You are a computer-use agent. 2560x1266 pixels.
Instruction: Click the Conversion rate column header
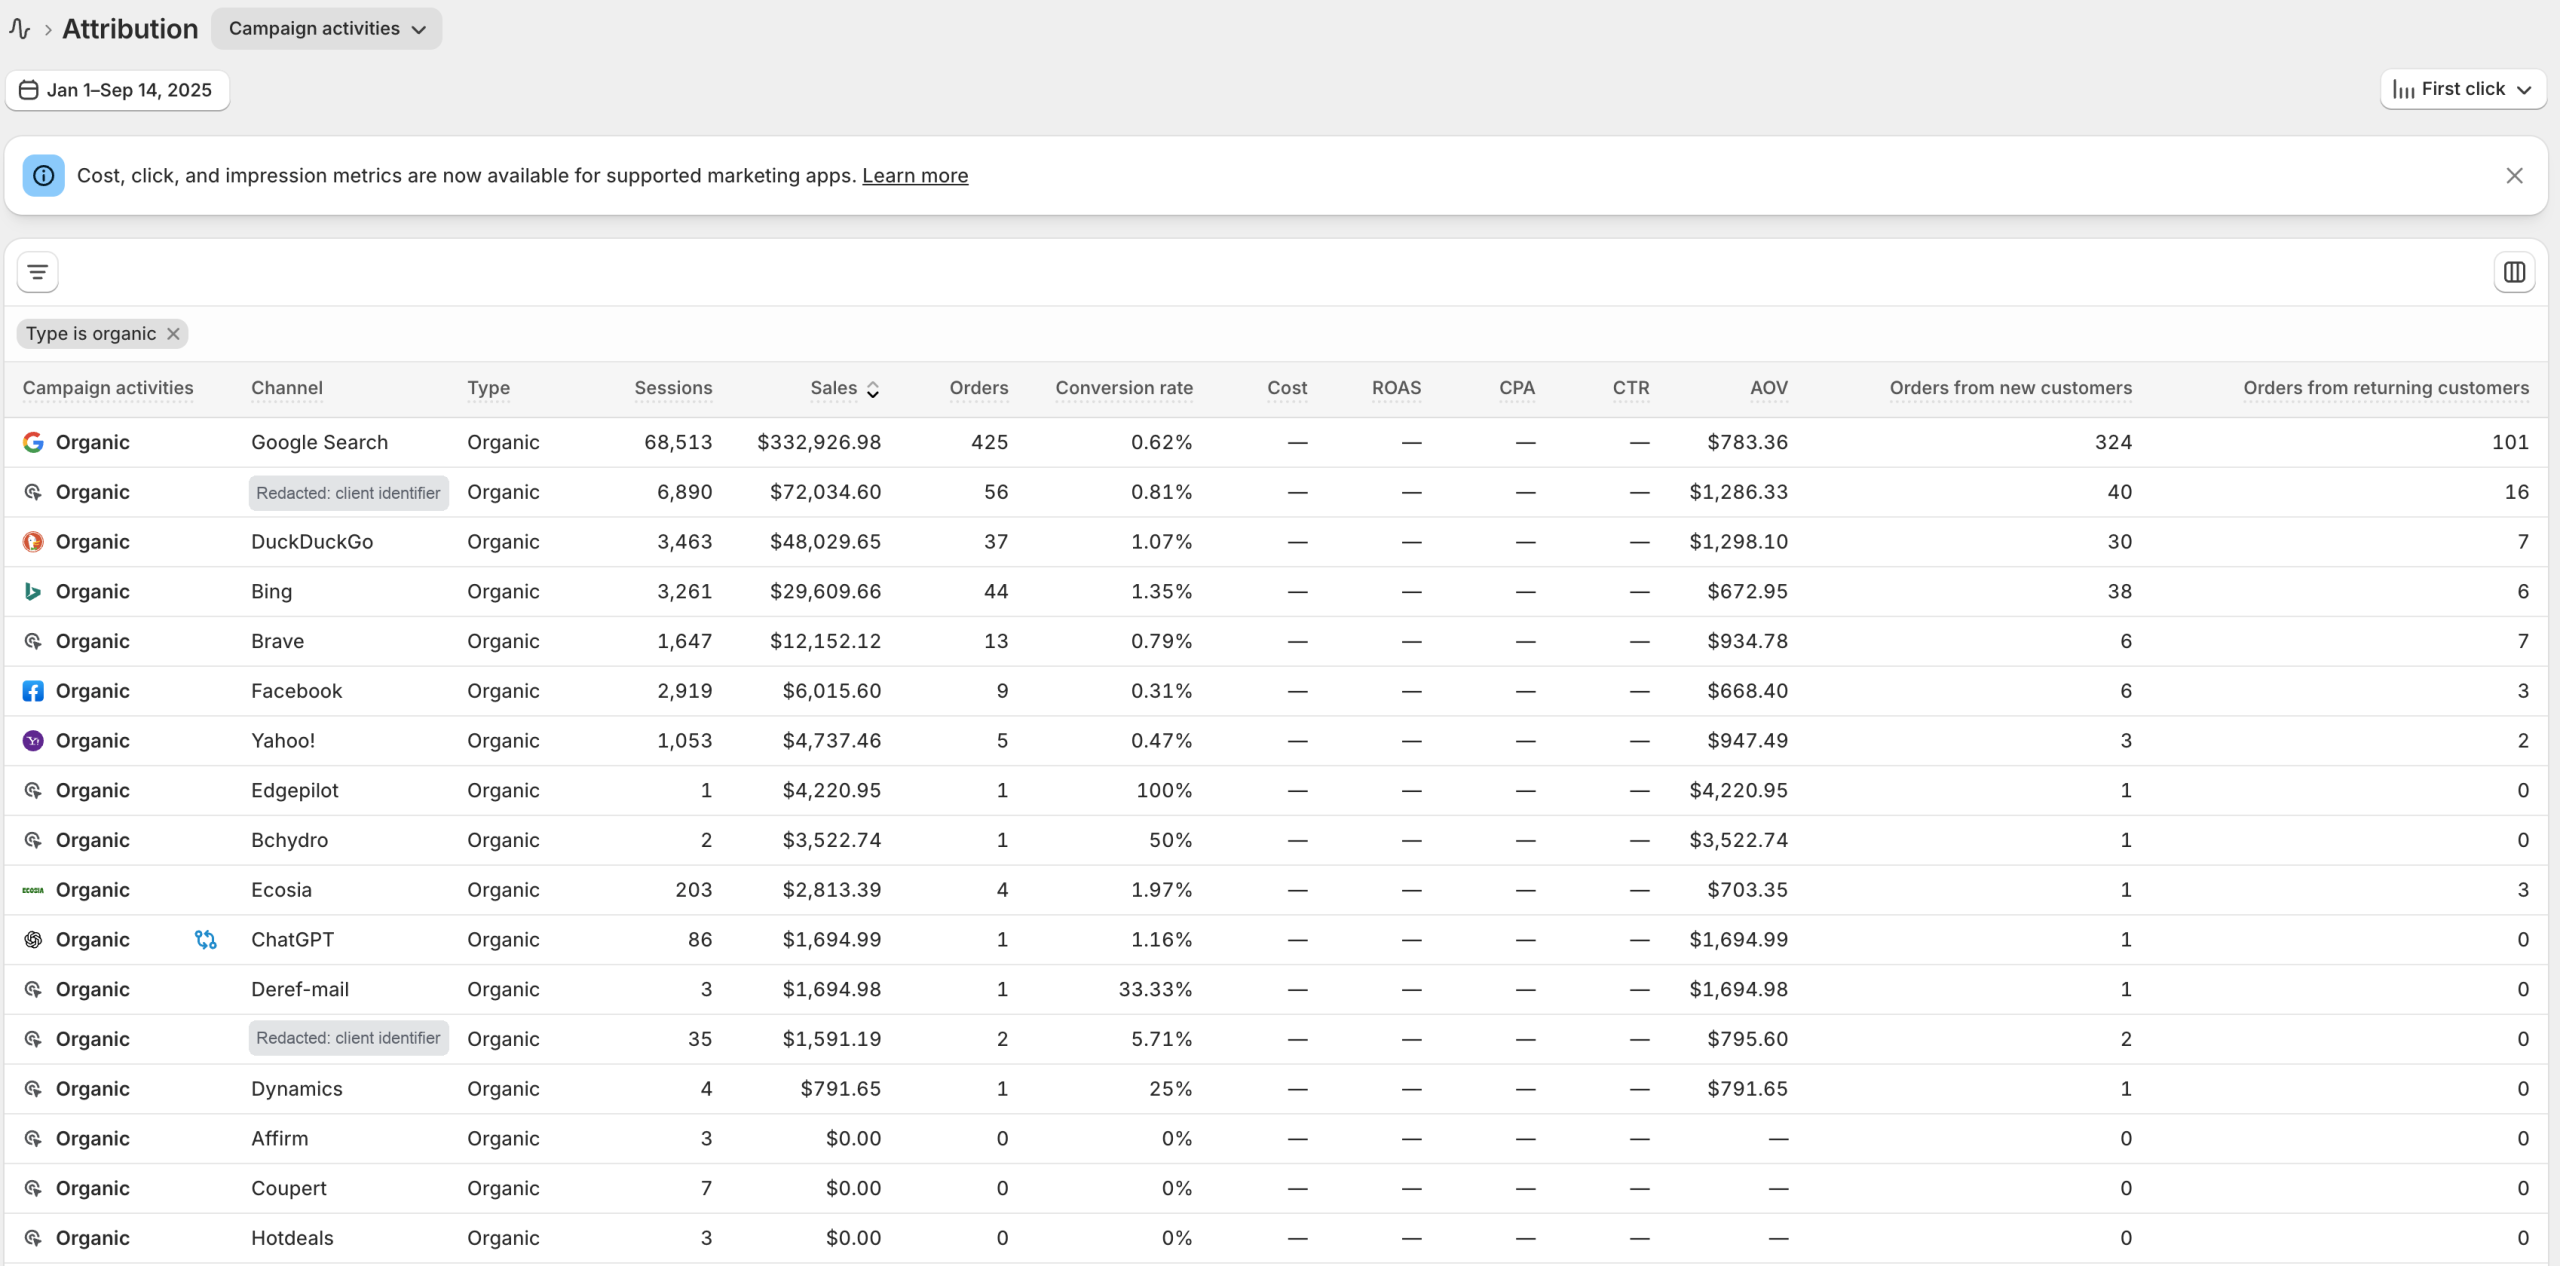coord(1124,388)
